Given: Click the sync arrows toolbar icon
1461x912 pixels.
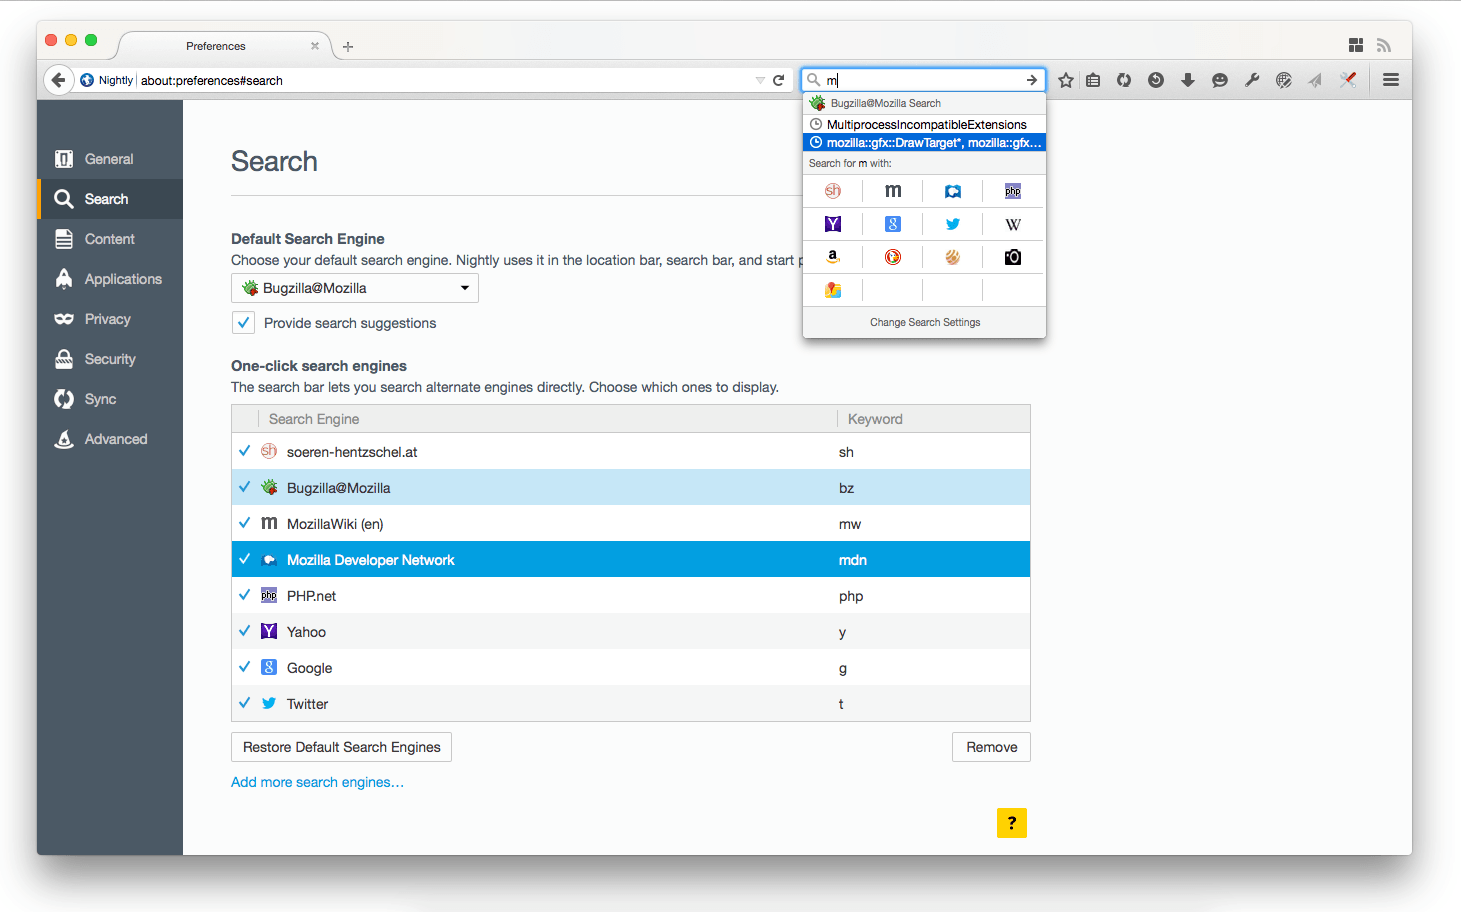Looking at the screenshot, I should 1124,80.
